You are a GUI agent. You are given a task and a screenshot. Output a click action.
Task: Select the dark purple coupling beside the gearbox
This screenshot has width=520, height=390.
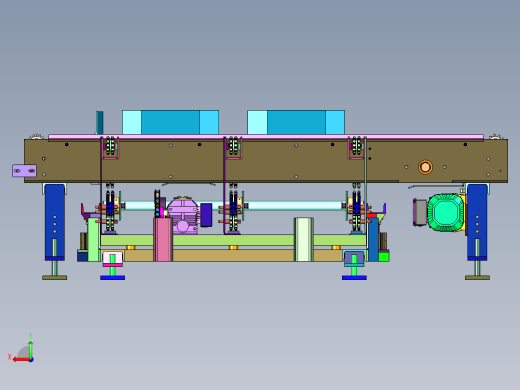[x=206, y=215]
